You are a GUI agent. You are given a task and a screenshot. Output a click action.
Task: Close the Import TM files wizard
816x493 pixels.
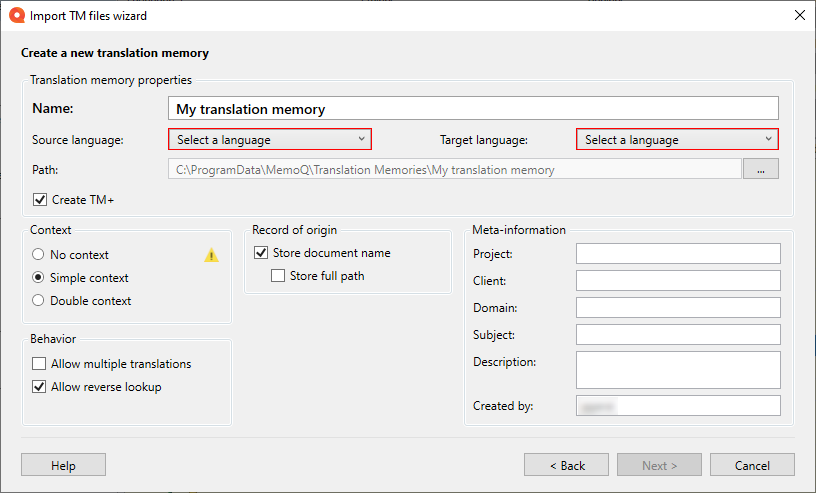tap(799, 16)
